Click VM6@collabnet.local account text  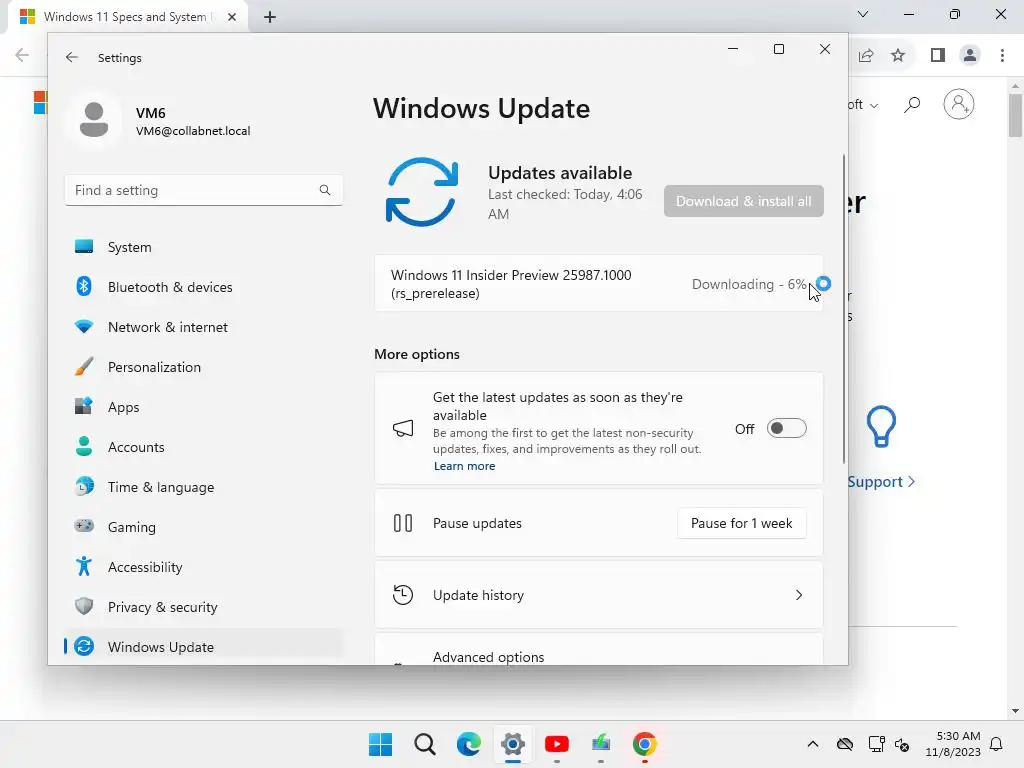click(x=193, y=131)
